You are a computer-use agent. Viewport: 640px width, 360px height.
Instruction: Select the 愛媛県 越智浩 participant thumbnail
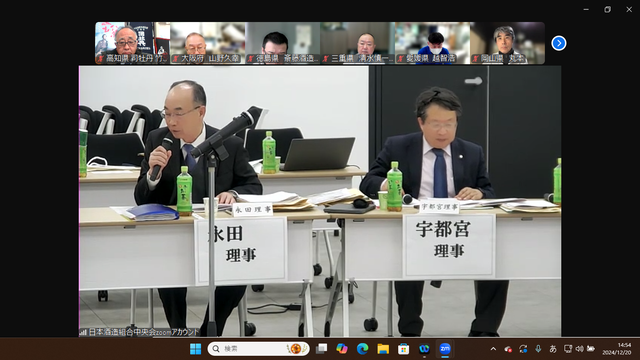(432, 43)
